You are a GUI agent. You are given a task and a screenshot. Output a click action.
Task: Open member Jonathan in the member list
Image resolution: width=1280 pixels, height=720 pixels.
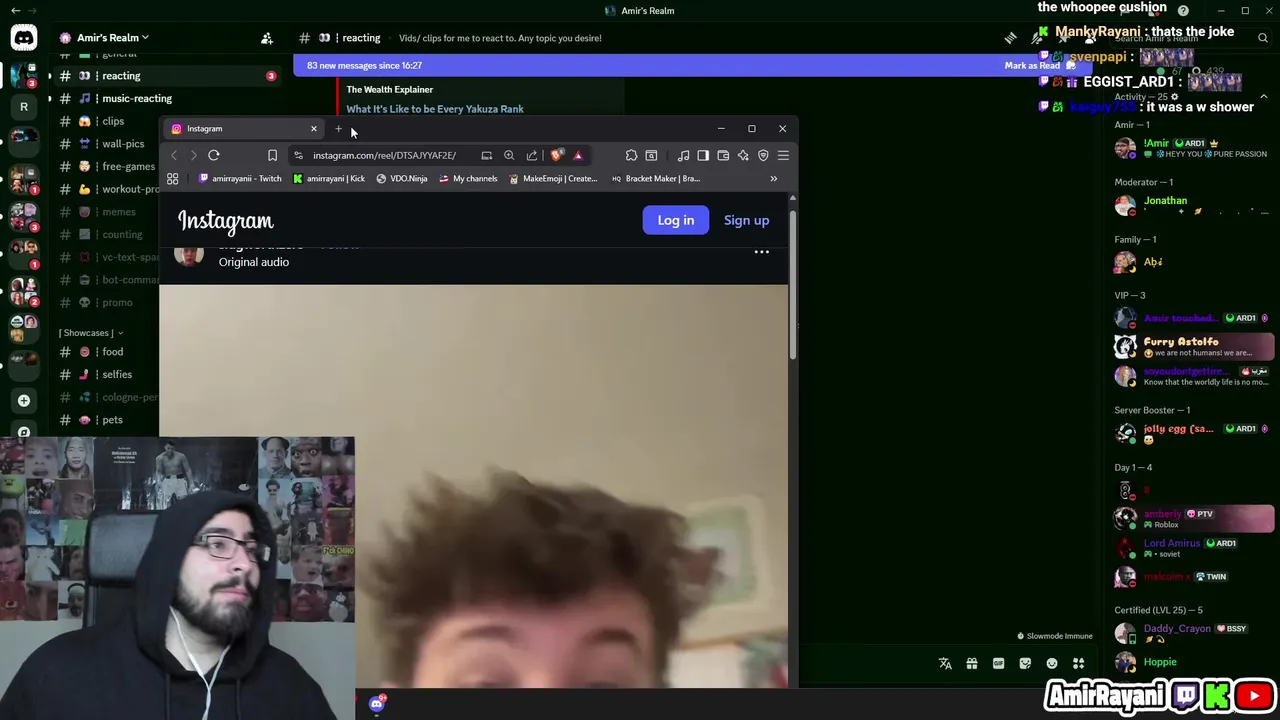pos(1194,206)
